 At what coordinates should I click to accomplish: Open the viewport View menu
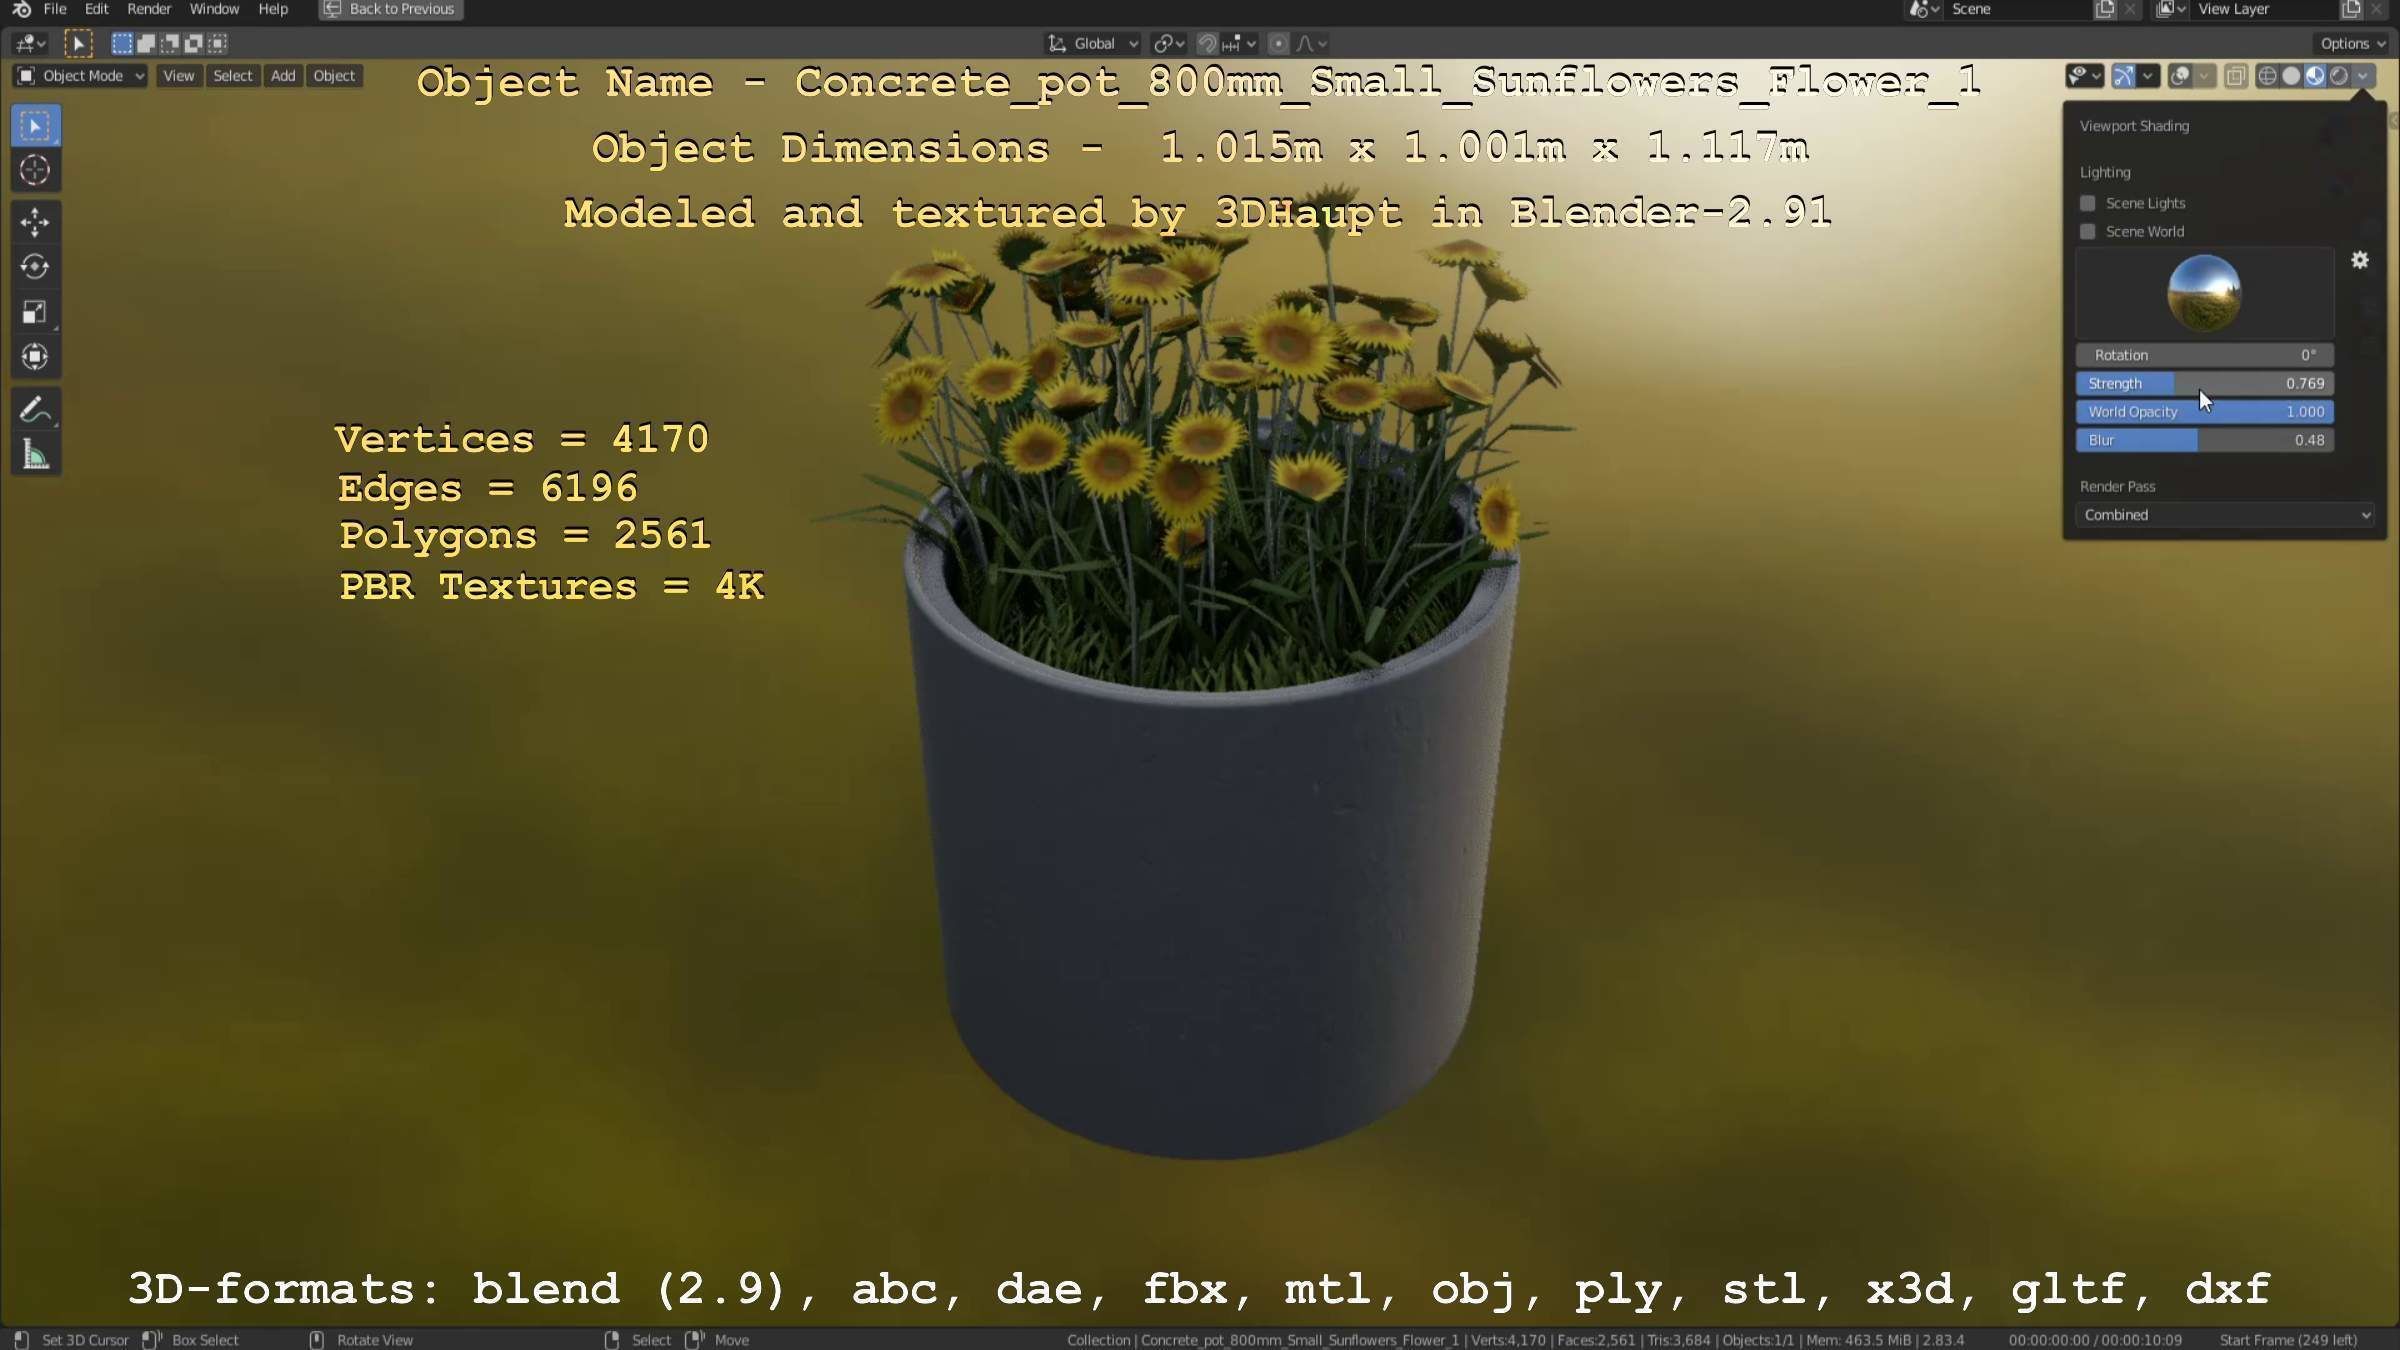pos(178,76)
